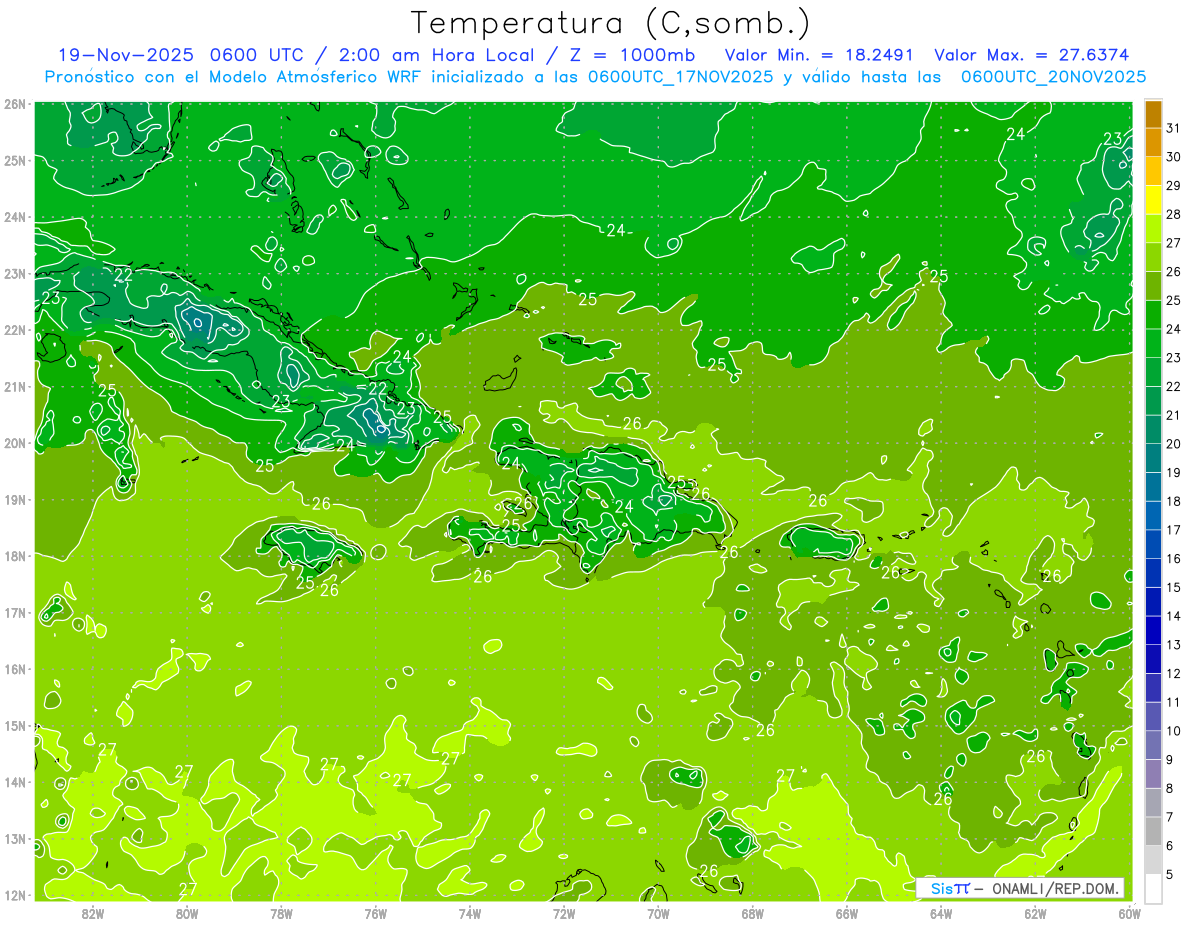Click the "SisTT - ONAMLI/REP.DOM." credit box
The height and width of the screenshot is (927, 1200).
coord(1021,888)
